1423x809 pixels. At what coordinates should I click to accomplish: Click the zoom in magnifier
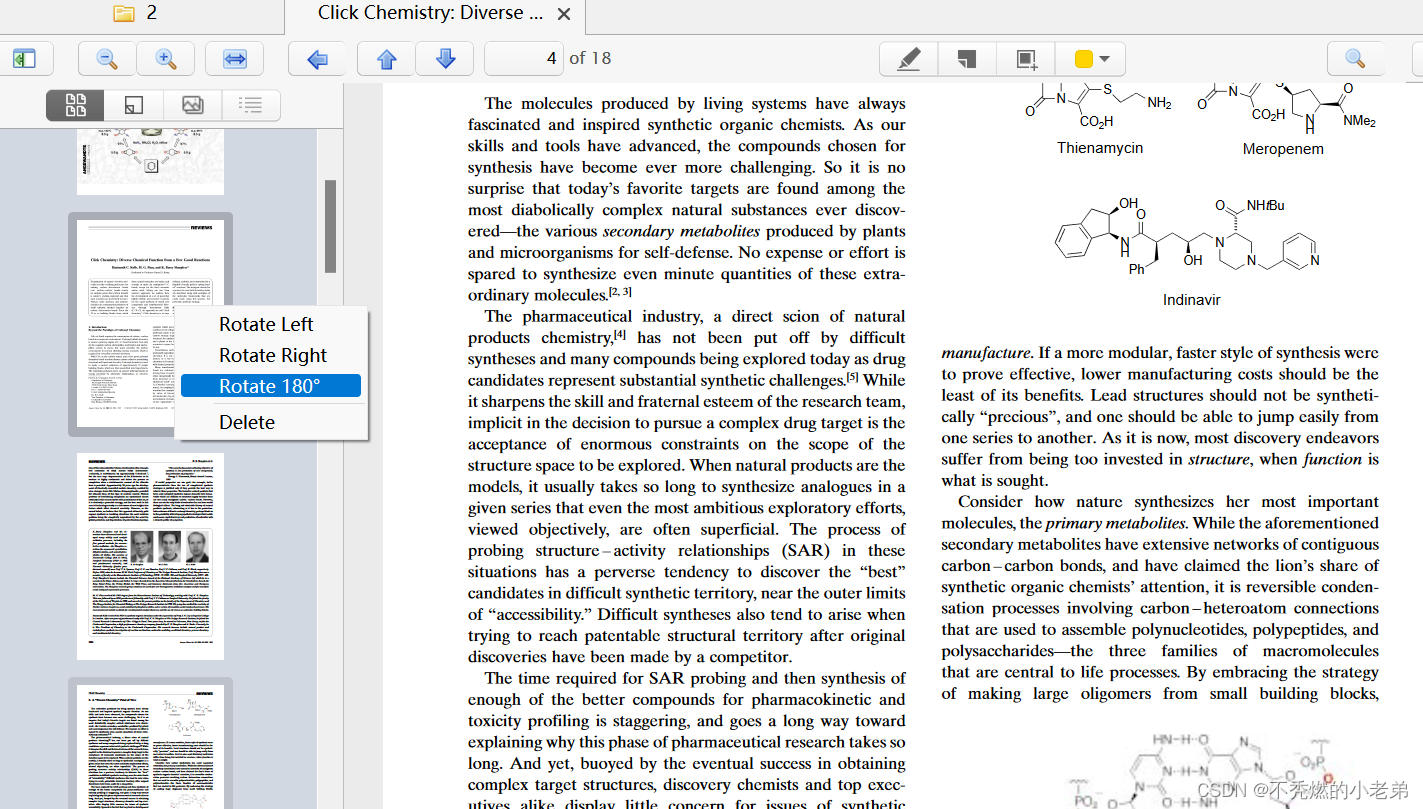[x=166, y=59]
